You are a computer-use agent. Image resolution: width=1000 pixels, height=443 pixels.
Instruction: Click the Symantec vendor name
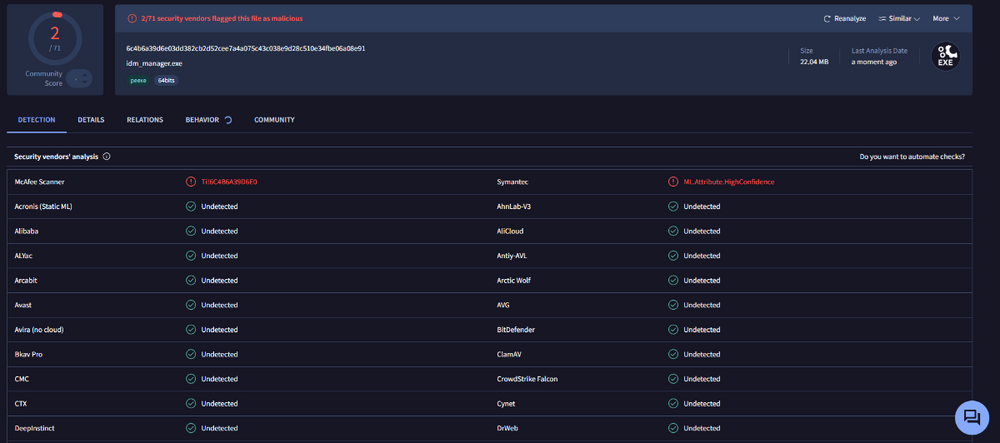(x=511, y=182)
